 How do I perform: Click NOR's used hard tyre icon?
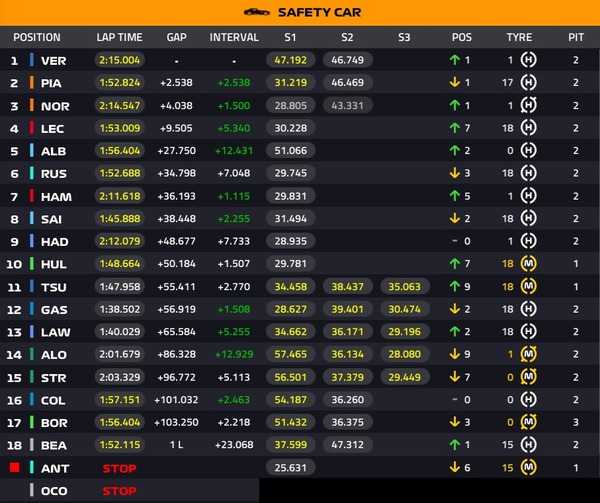(x=528, y=105)
